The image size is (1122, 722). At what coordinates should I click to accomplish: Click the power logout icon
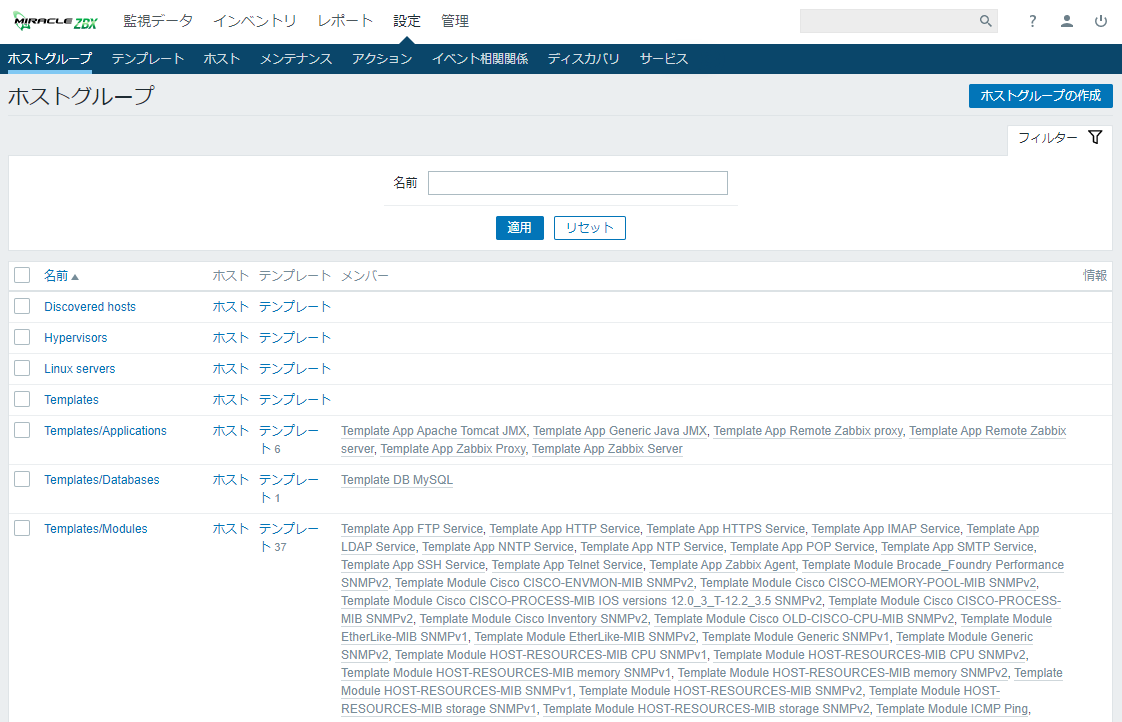[1101, 21]
